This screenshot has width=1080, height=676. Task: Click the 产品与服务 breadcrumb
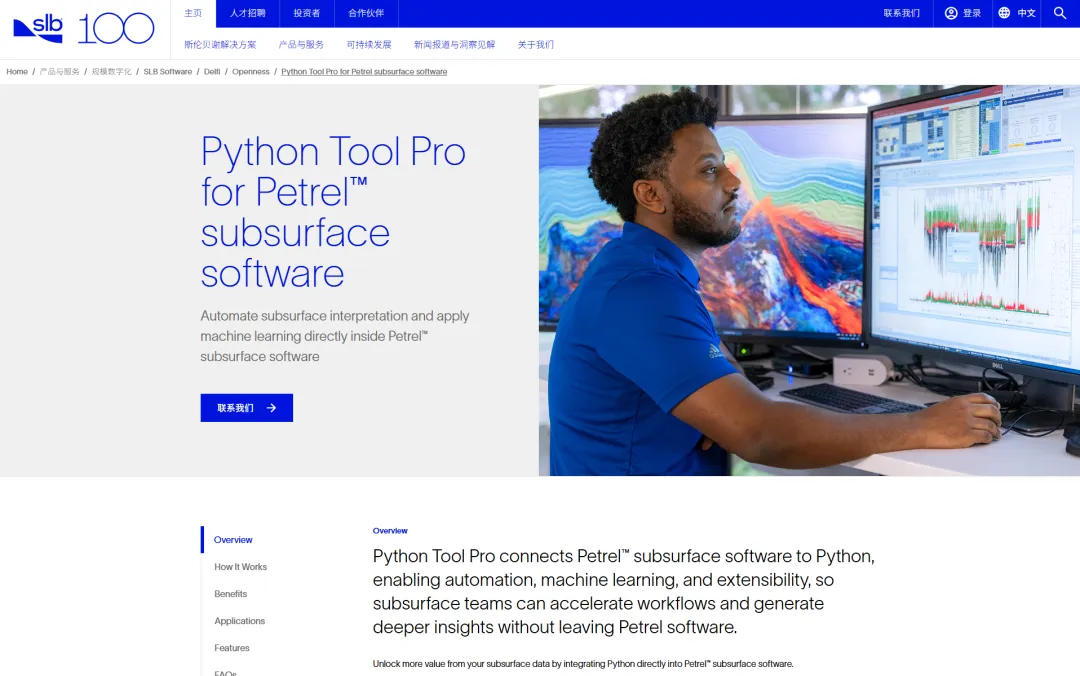pos(59,72)
